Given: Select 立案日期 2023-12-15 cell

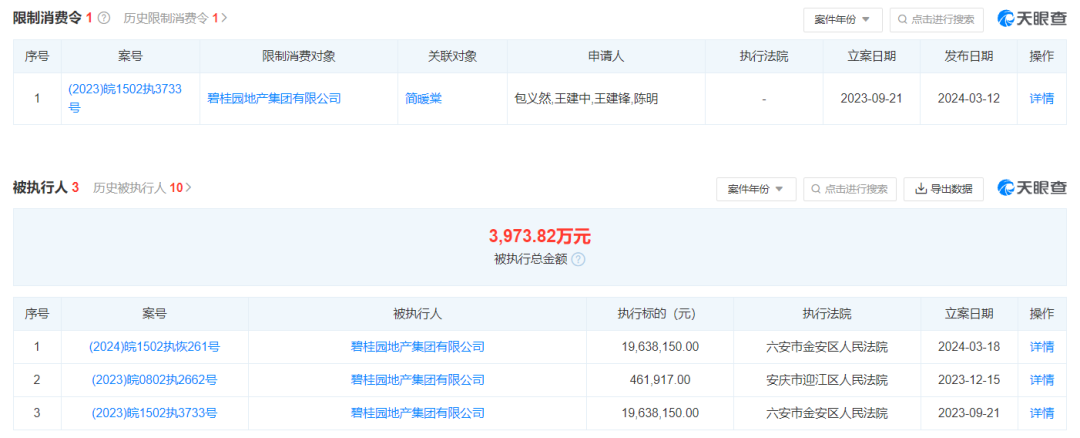Looking at the screenshot, I should tap(968, 380).
